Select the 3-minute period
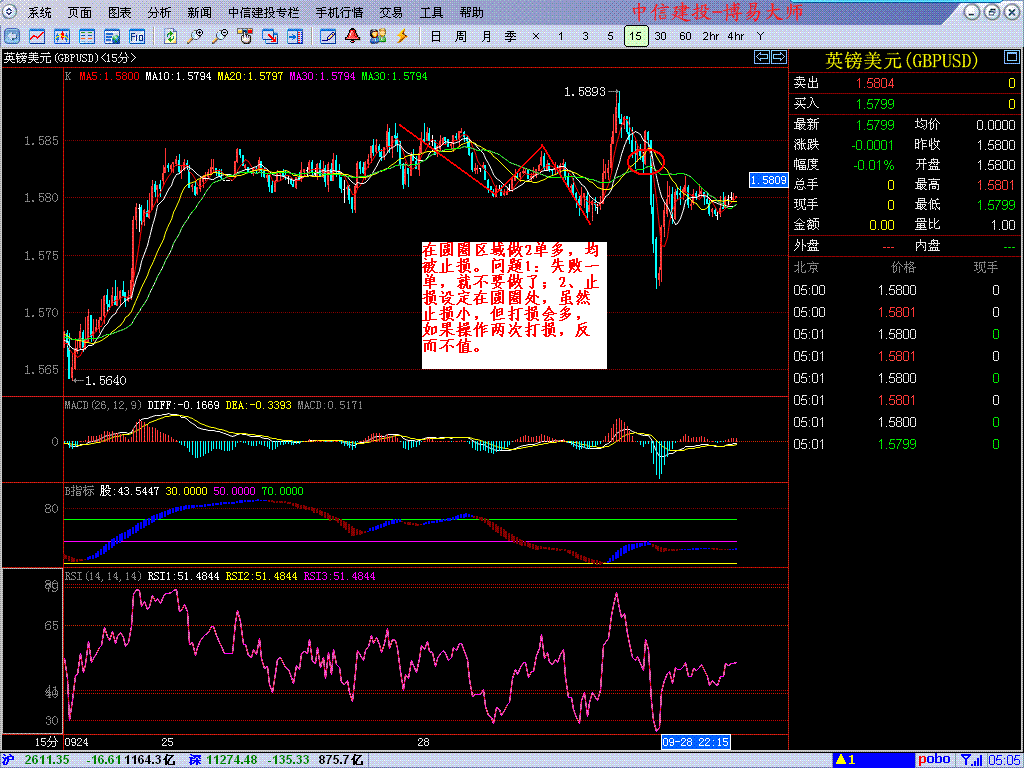This screenshot has width=1024, height=768. click(585, 37)
